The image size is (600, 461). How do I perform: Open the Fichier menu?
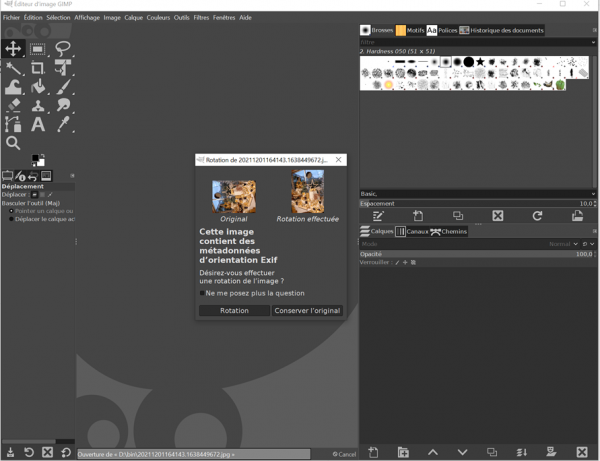11,18
